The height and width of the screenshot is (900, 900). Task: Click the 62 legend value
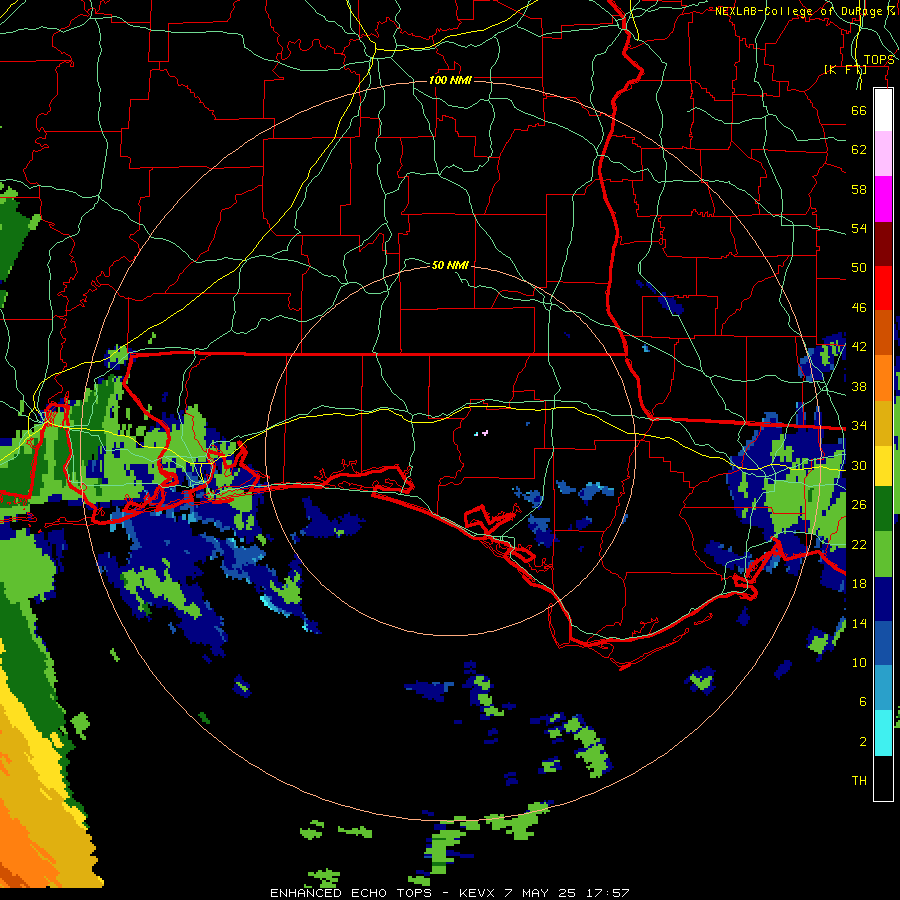point(859,150)
